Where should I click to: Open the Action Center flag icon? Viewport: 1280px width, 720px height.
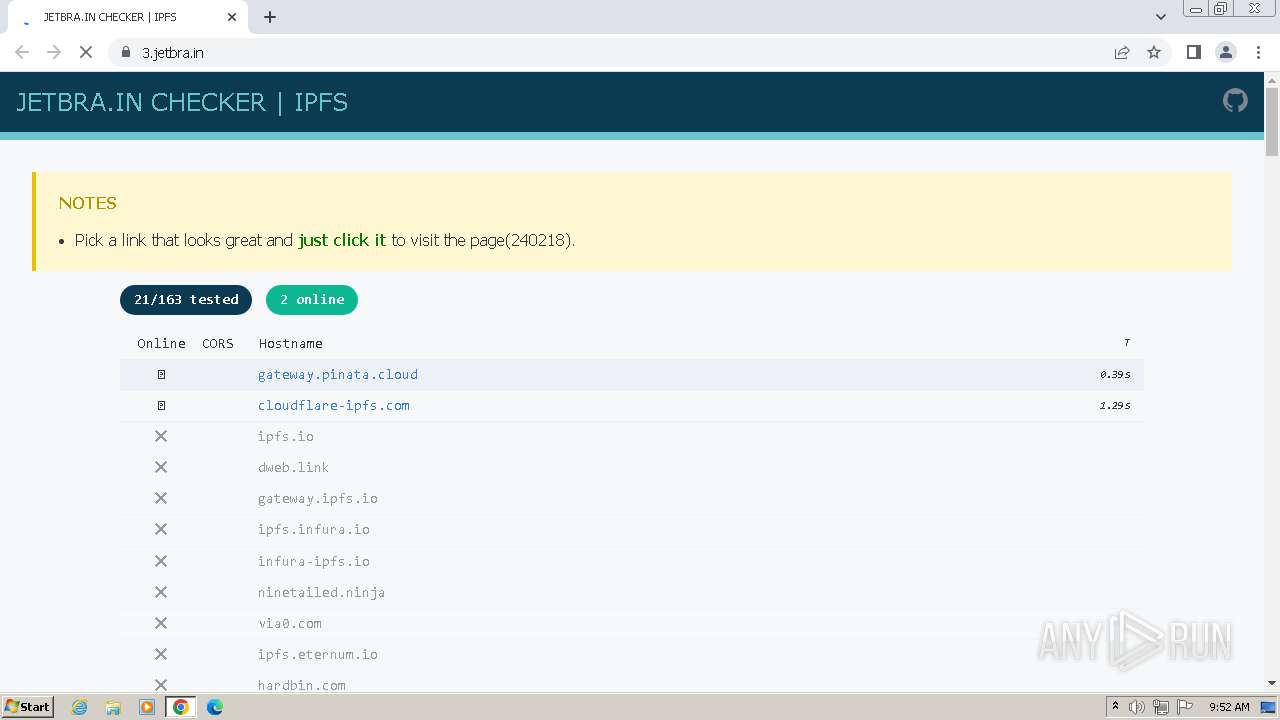(x=1185, y=707)
